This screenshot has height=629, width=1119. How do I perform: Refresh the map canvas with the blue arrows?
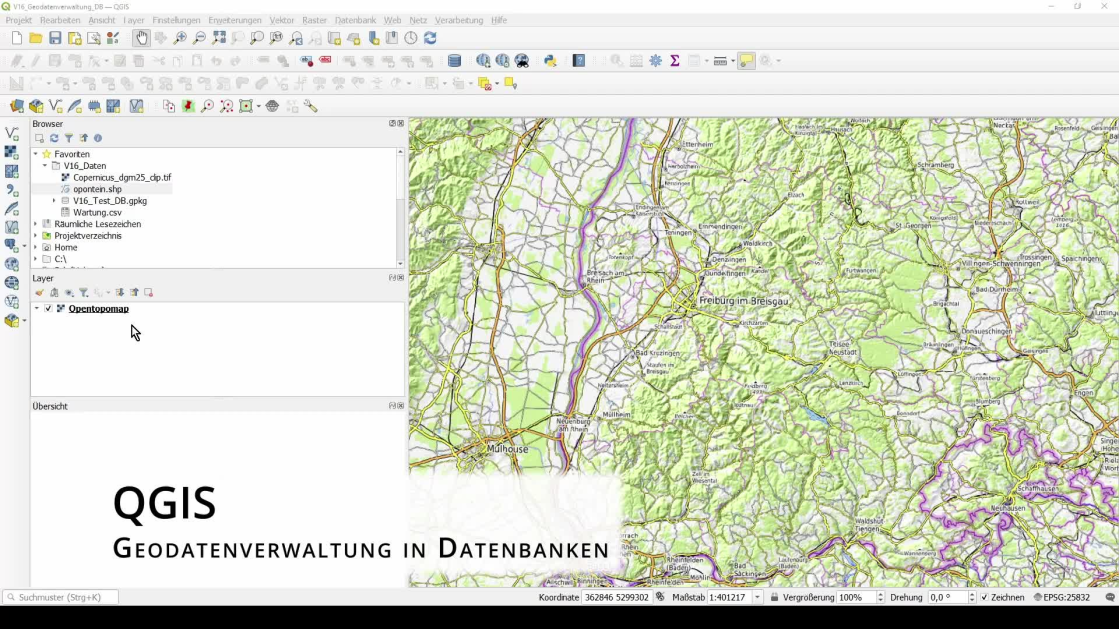(x=430, y=38)
